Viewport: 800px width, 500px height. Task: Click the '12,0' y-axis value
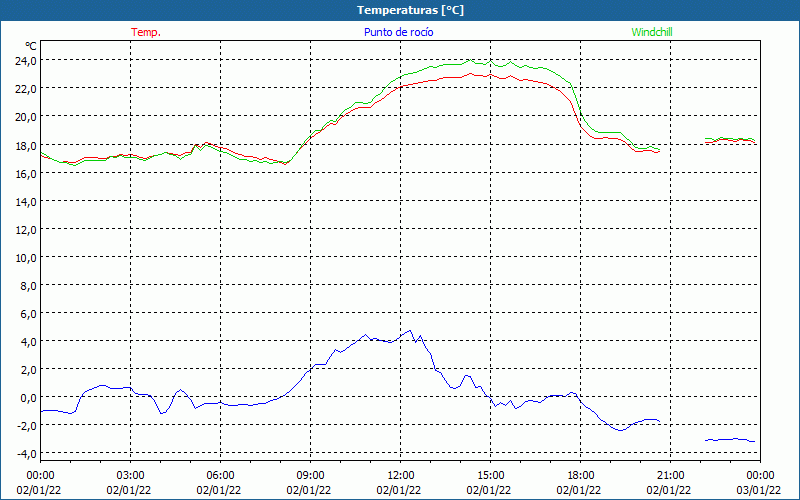coord(26,230)
